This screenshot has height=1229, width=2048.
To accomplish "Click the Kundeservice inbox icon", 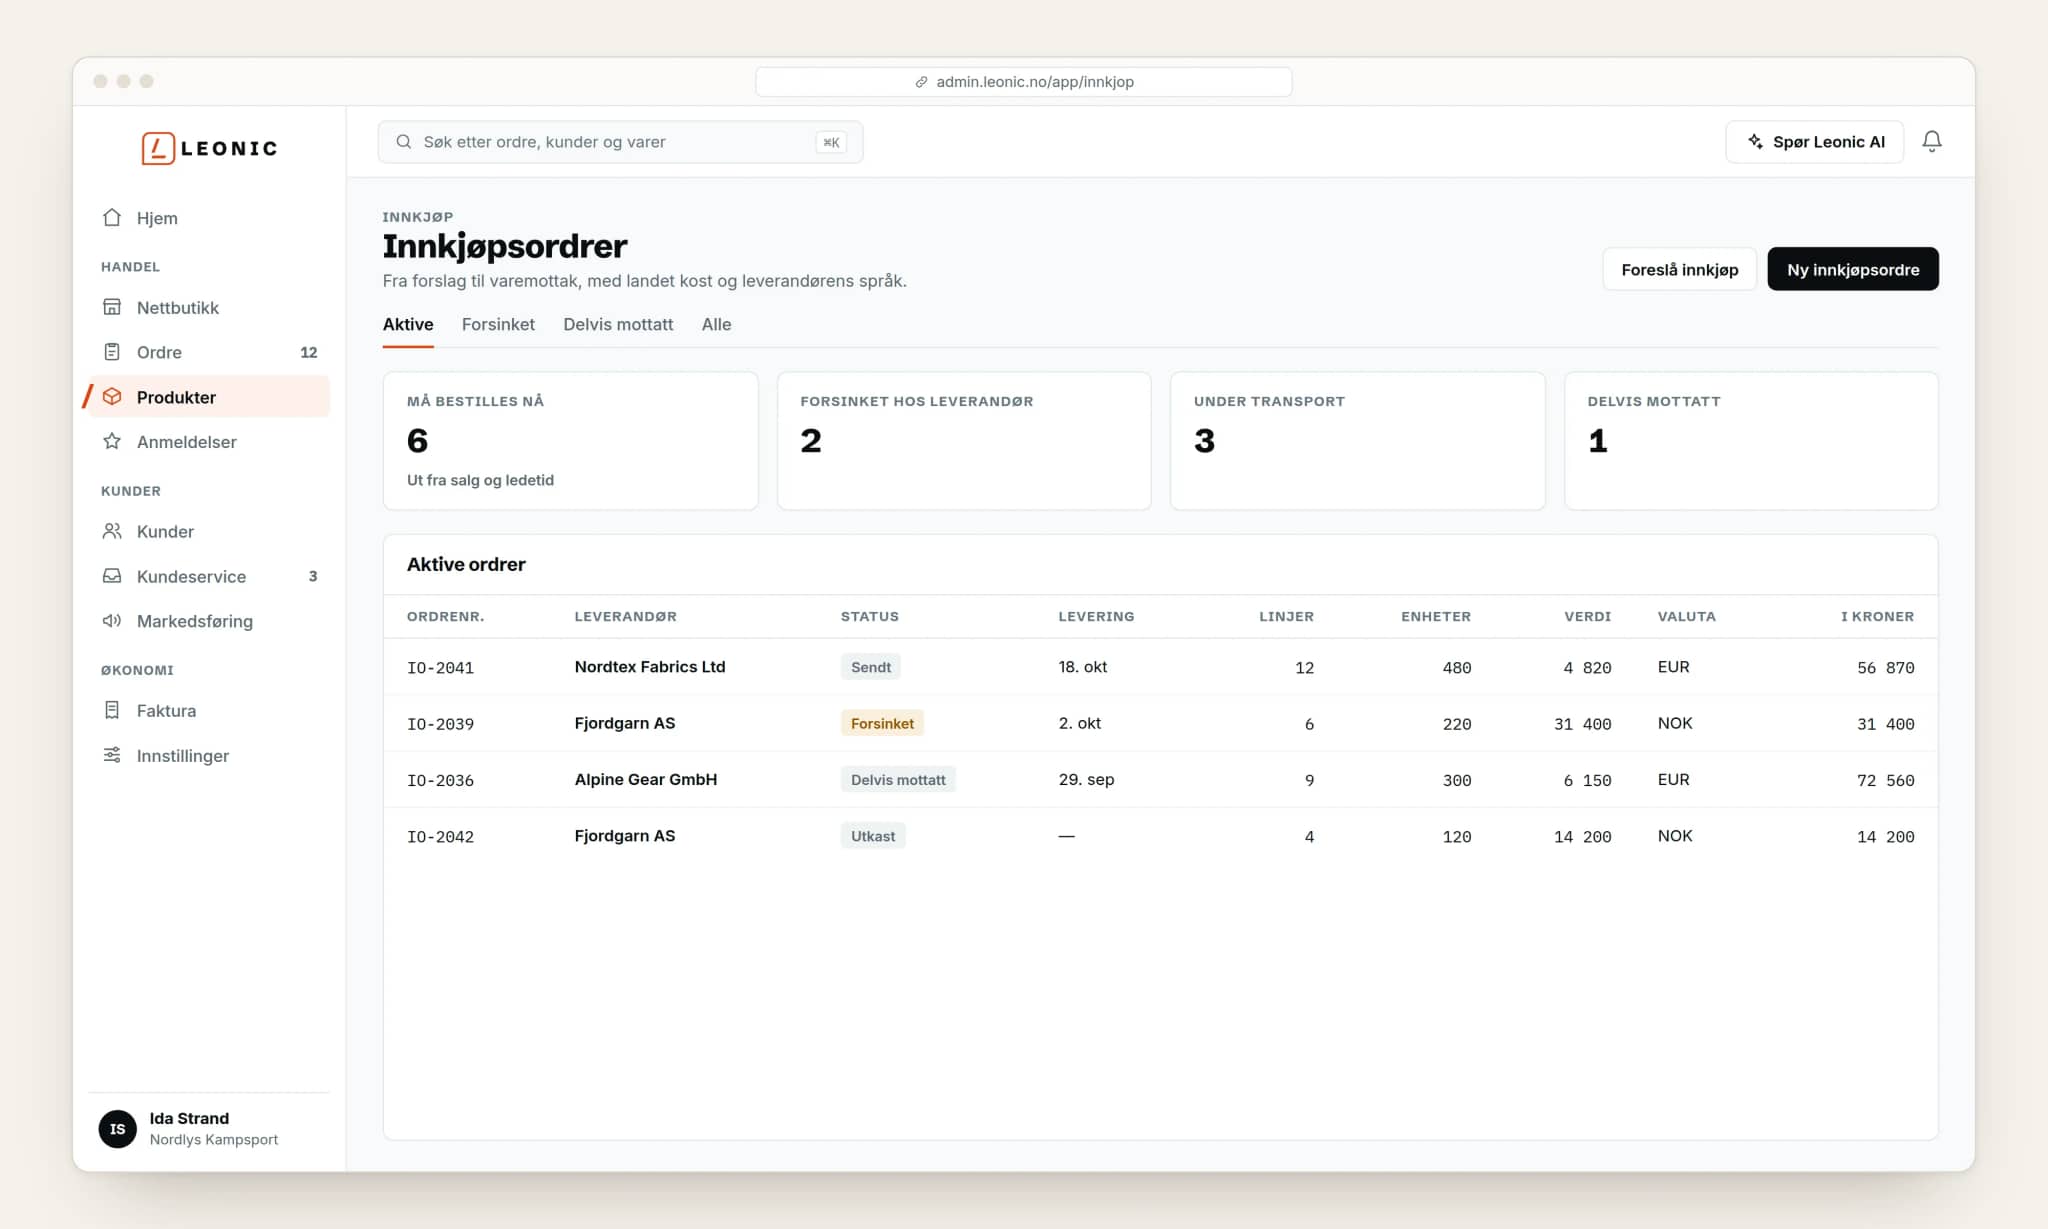I will point(112,576).
